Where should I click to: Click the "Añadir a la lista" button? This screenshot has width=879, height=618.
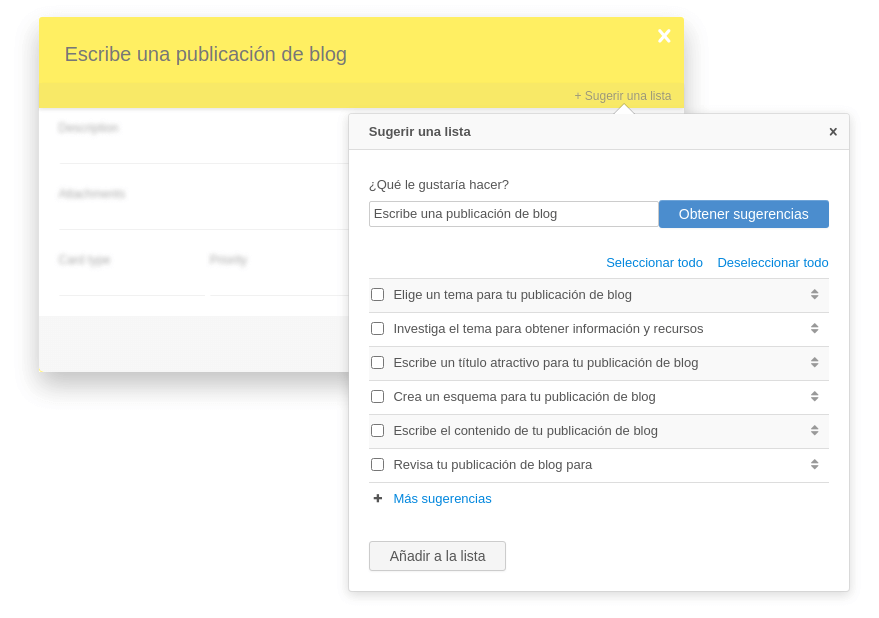pyautogui.click(x=437, y=556)
